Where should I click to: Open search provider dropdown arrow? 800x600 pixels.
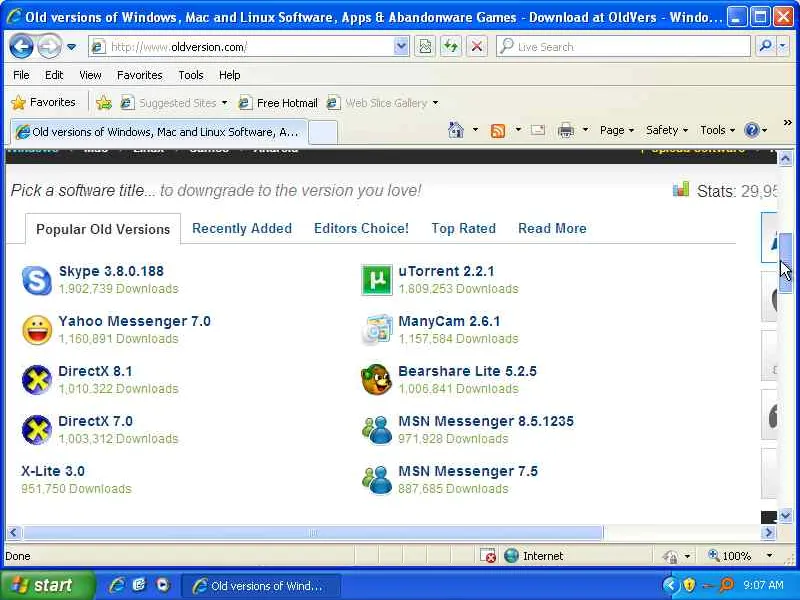[783, 47]
